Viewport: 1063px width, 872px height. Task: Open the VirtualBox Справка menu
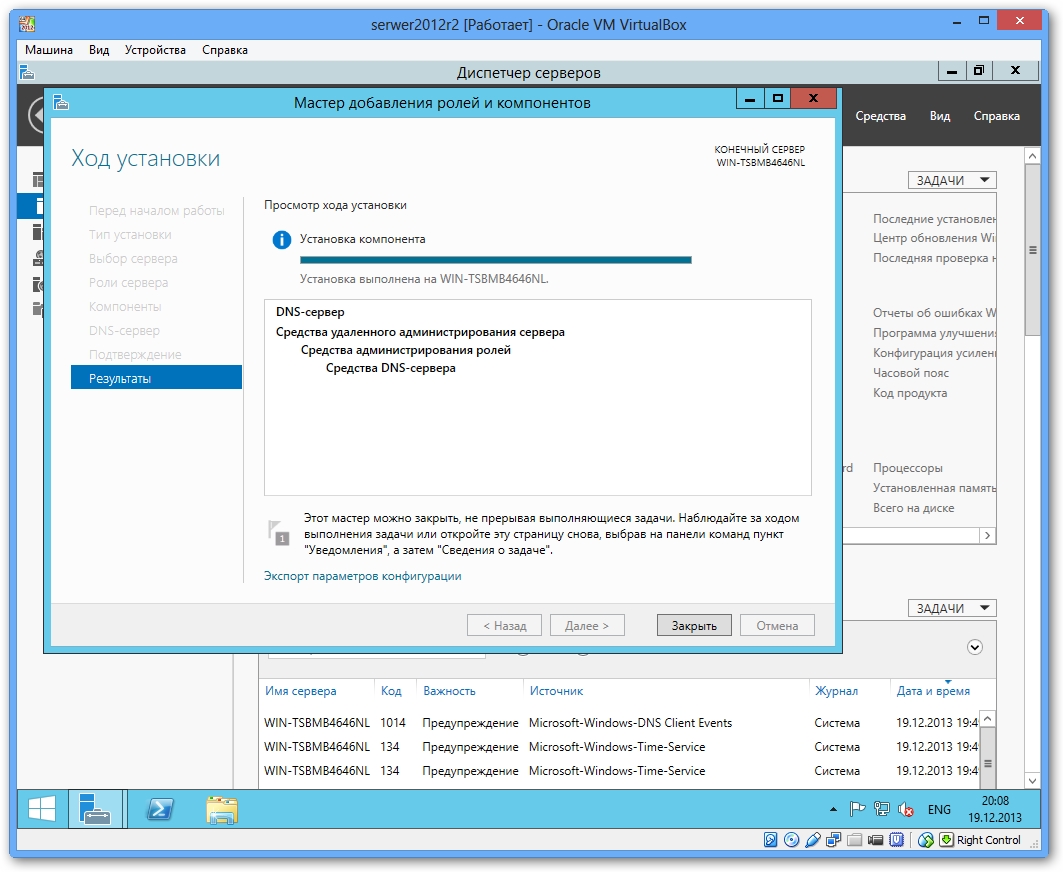click(224, 50)
